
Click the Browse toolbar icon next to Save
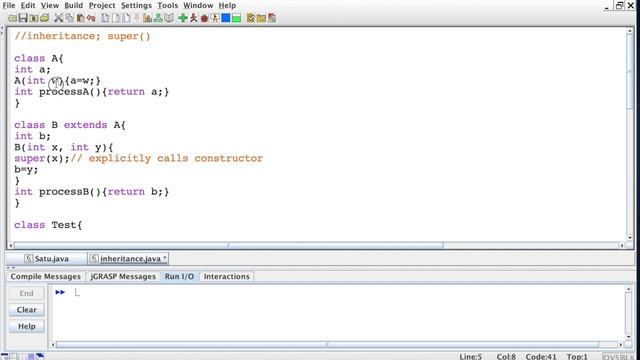pyautogui.click(x=34, y=18)
